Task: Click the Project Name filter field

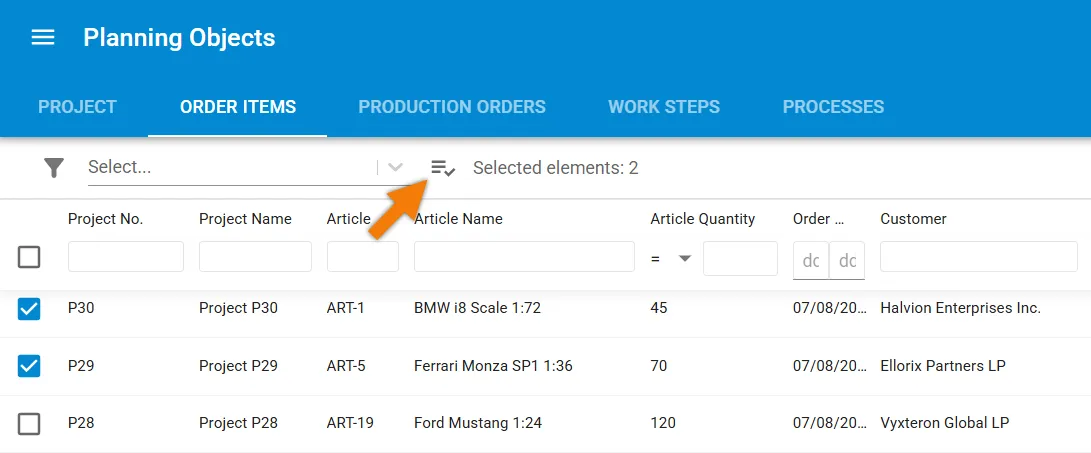Action: (x=255, y=256)
